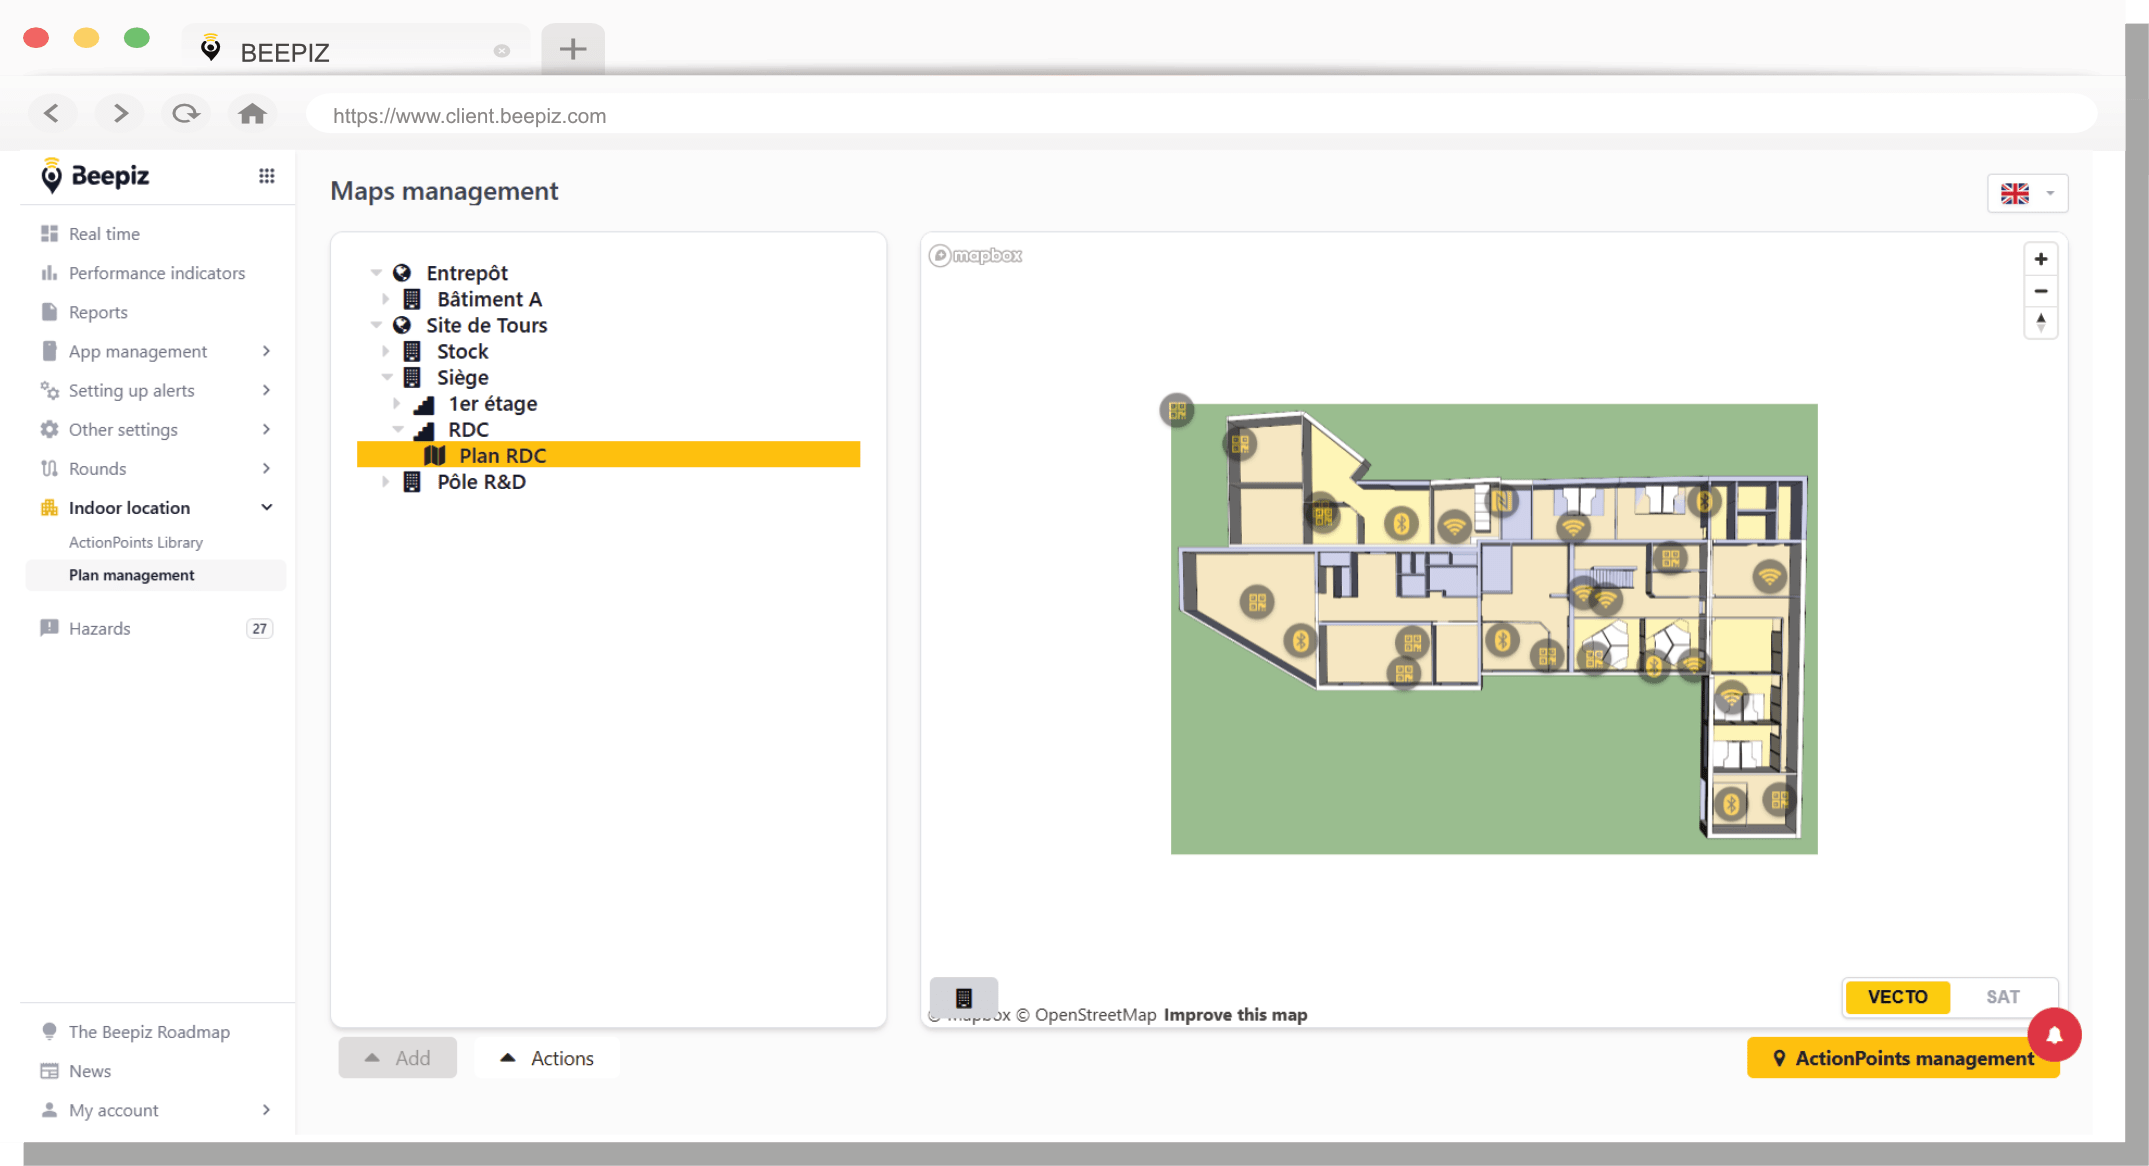Toggle the building layer control on the map

[962, 996]
